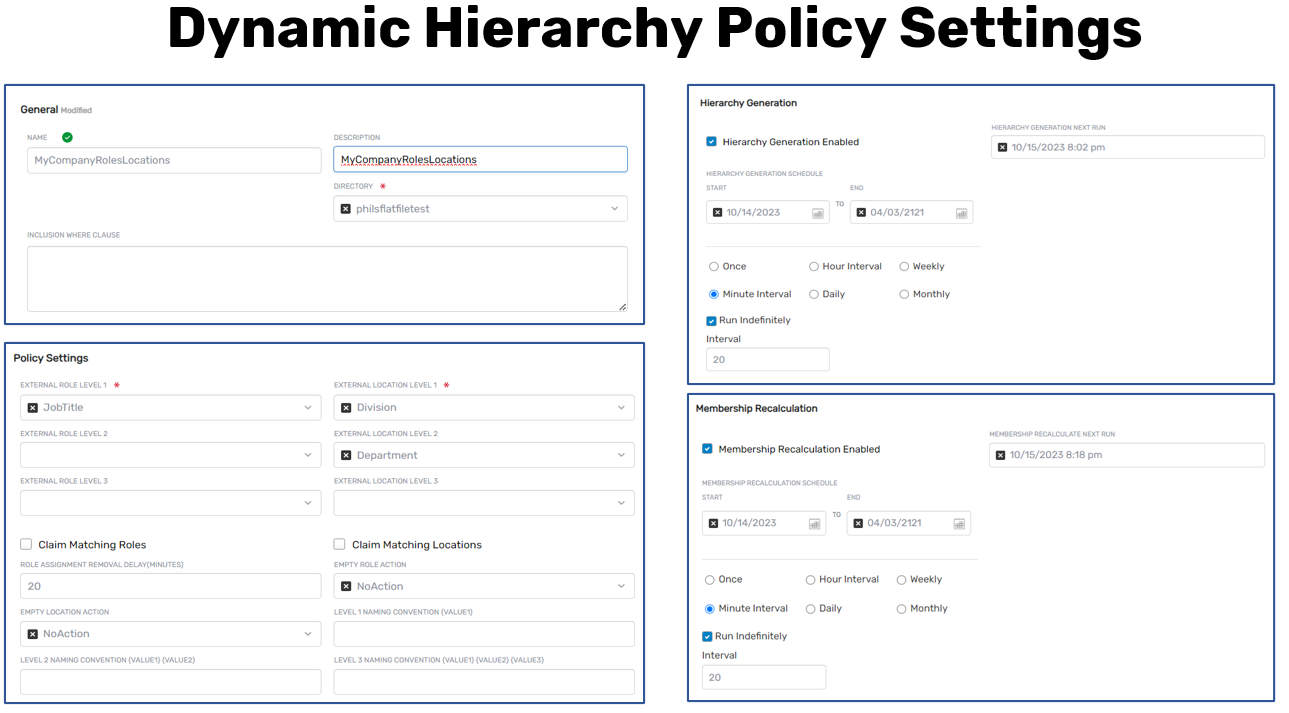Clear Division from External Location Level 1

click(x=346, y=408)
